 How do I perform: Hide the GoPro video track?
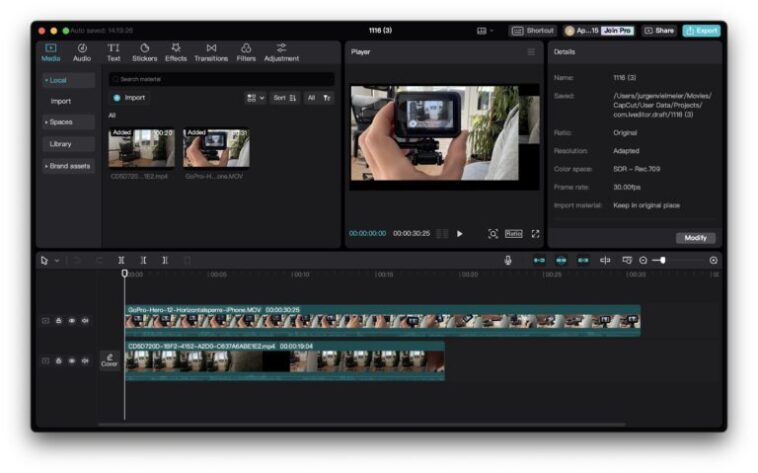tap(72, 321)
